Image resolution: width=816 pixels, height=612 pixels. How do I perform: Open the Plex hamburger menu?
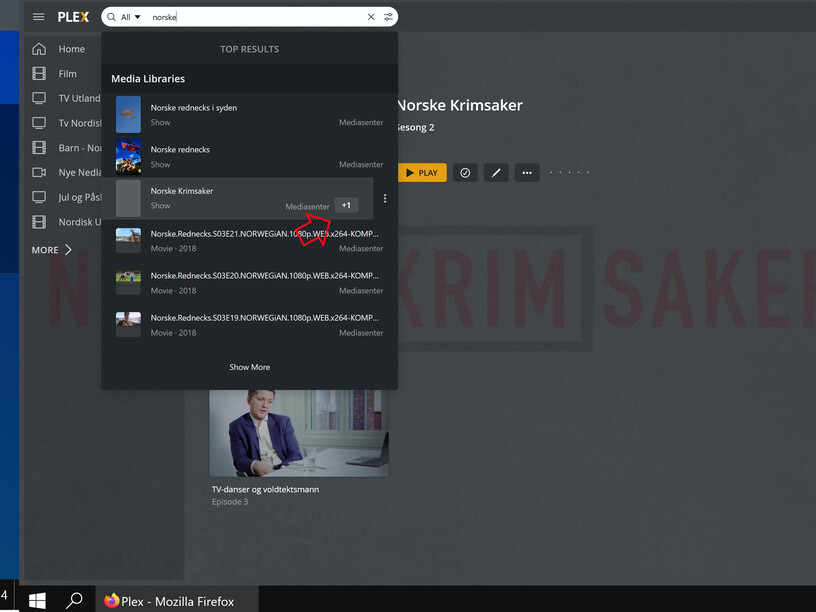(39, 17)
